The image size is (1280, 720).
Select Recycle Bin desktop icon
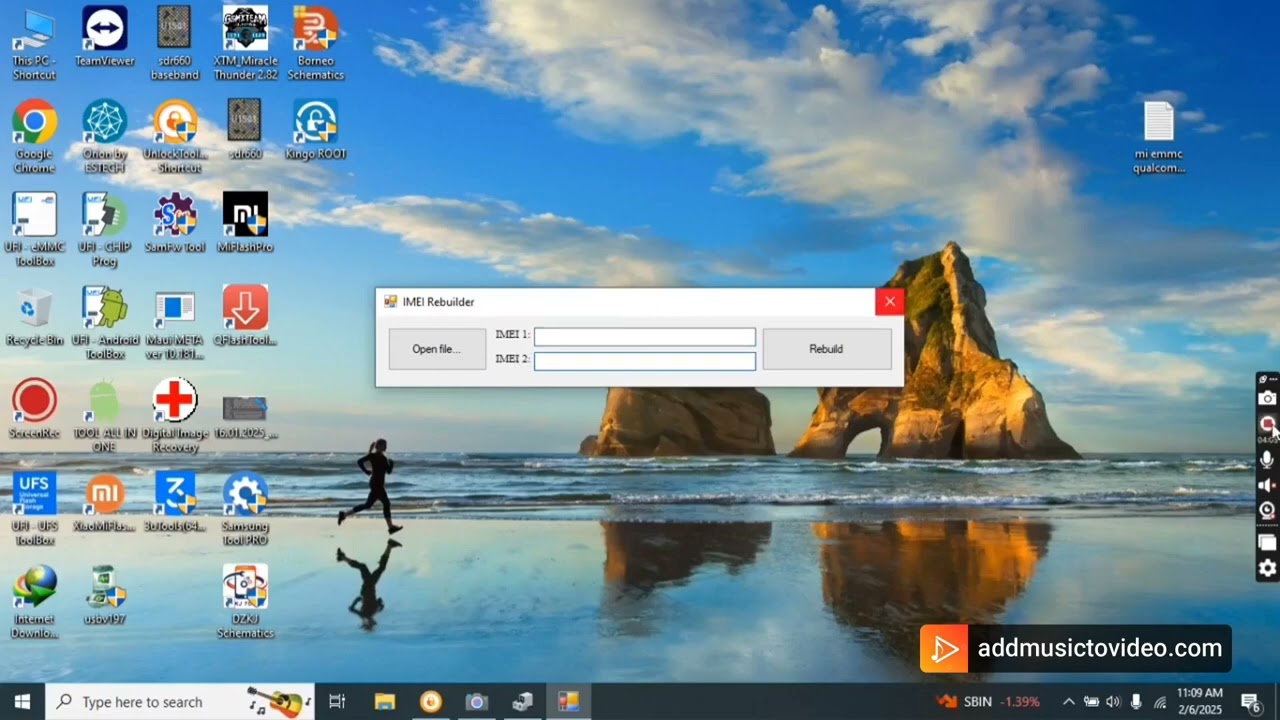(34, 316)
